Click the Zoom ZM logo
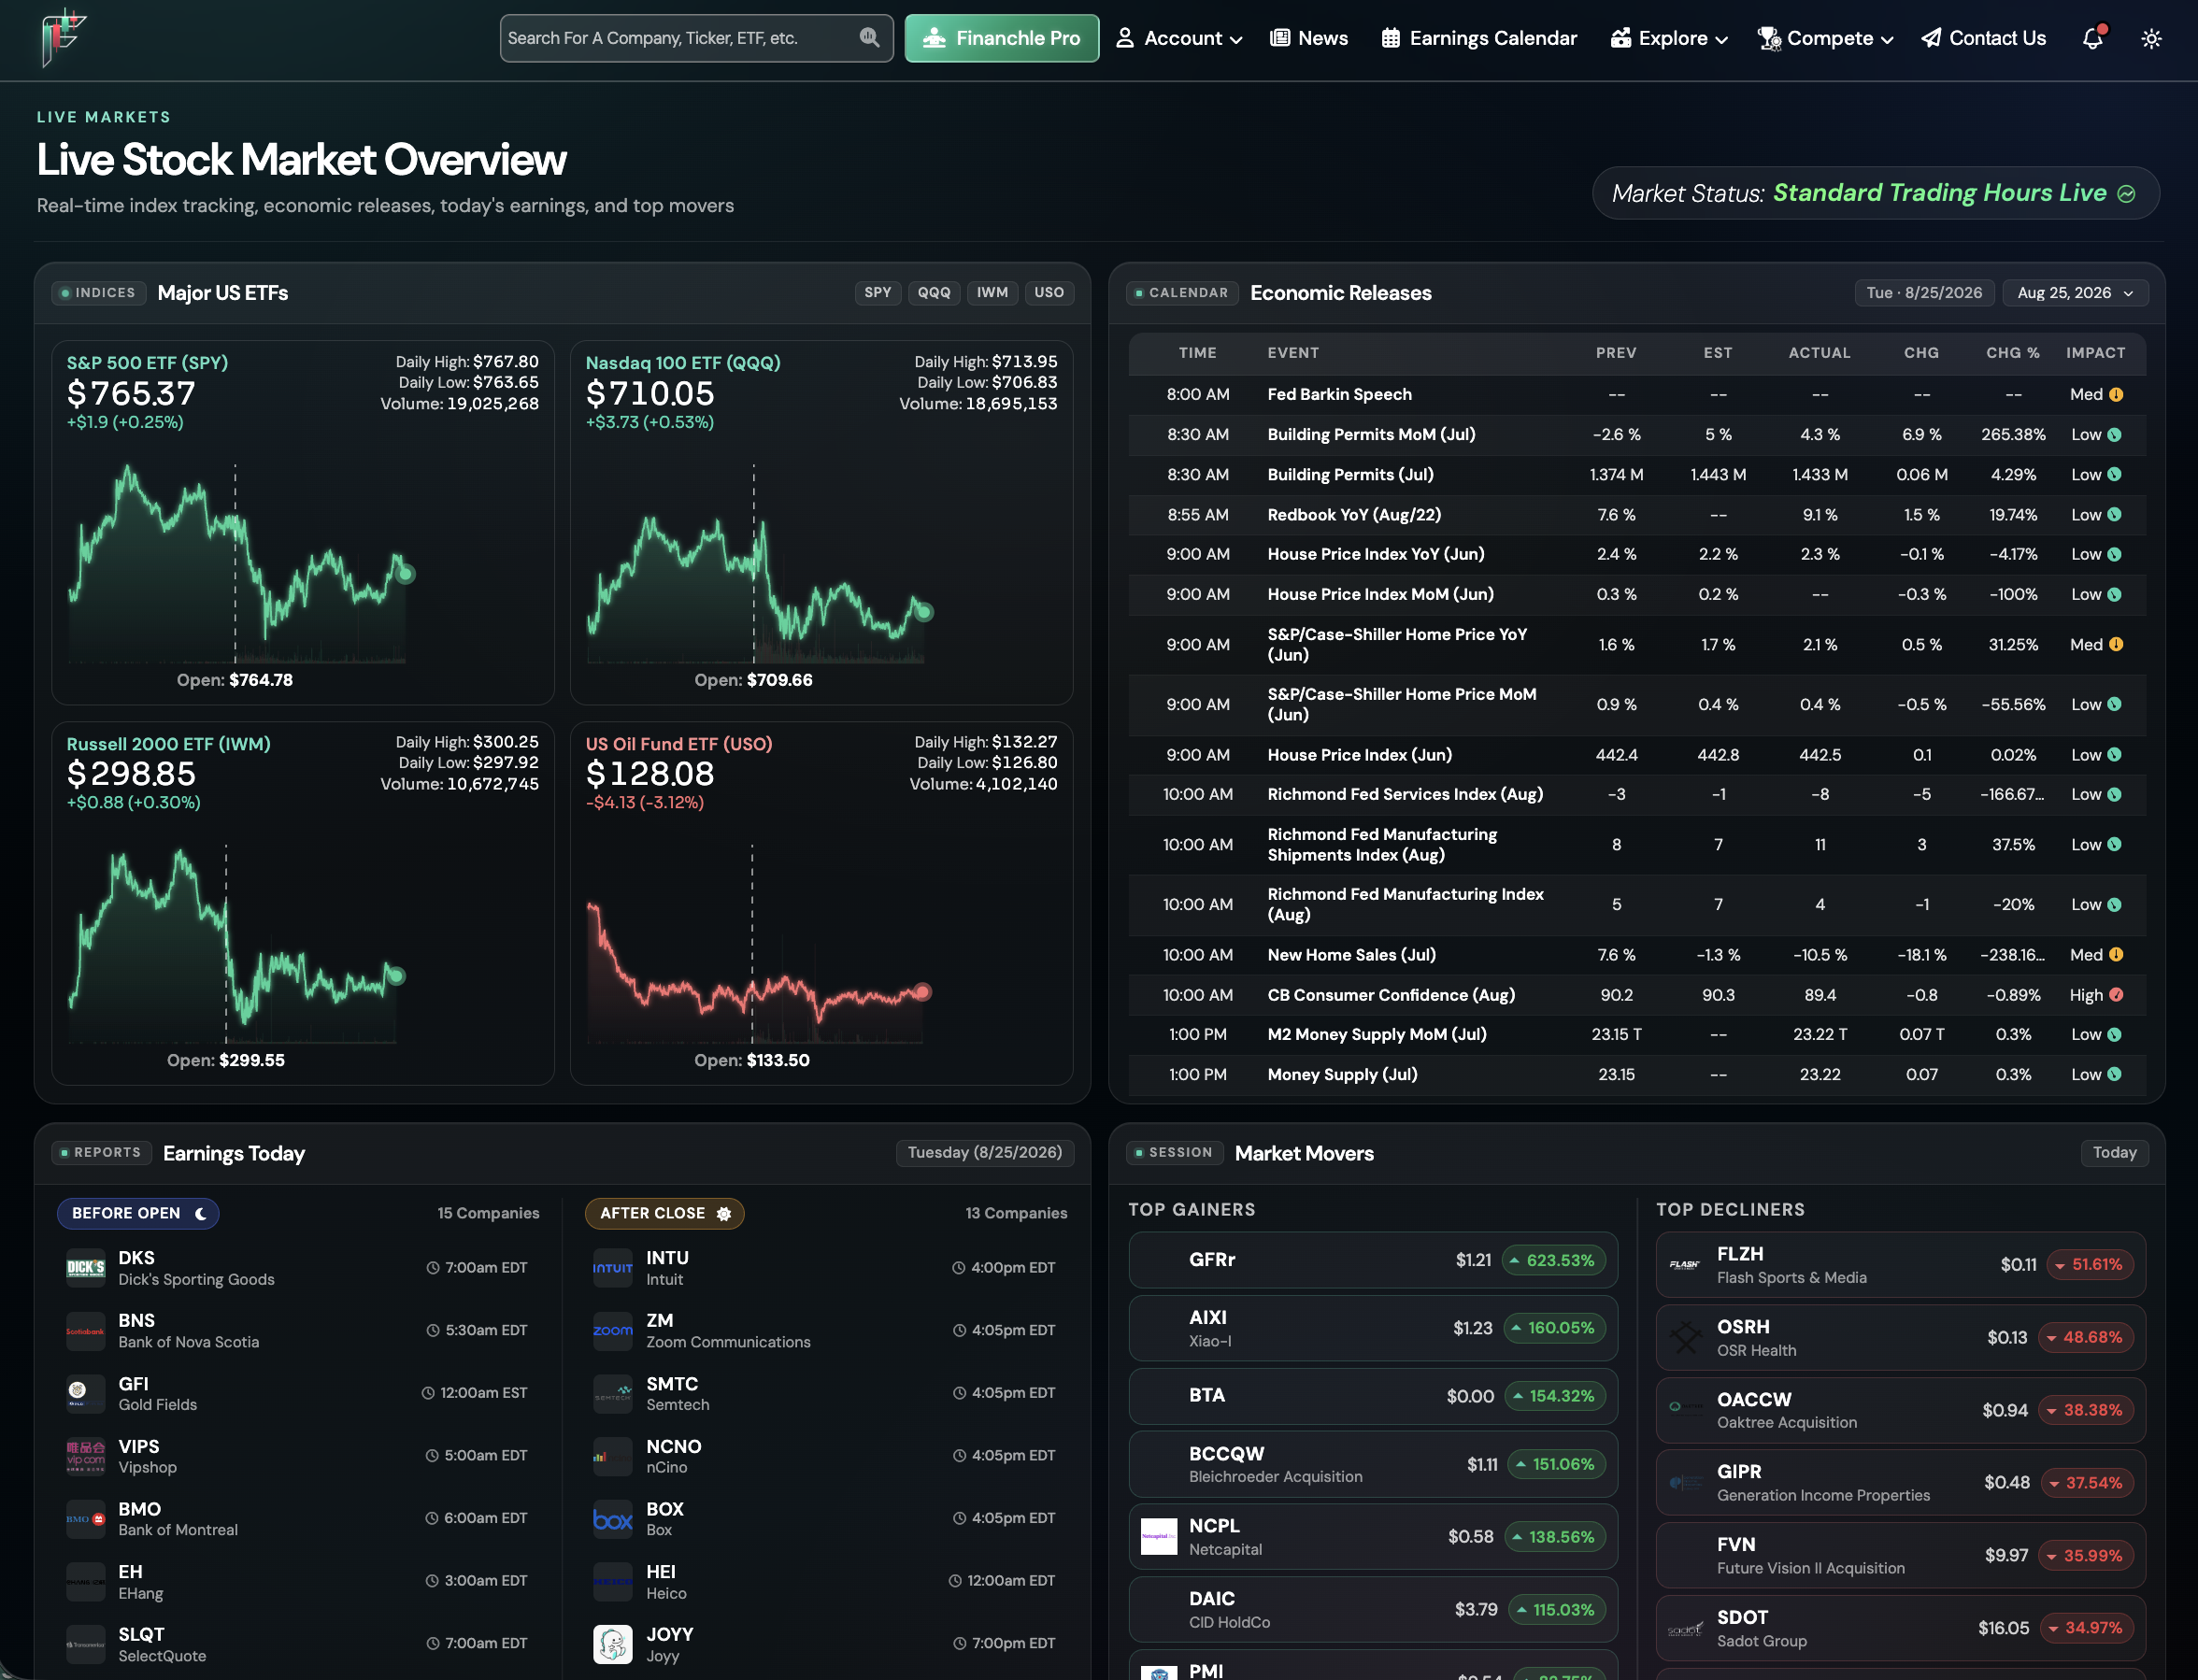The image size is (2198, 1680). point(613,1331)
